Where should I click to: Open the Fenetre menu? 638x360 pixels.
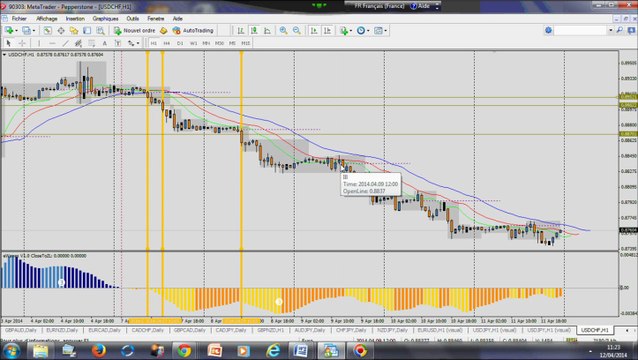156,19
